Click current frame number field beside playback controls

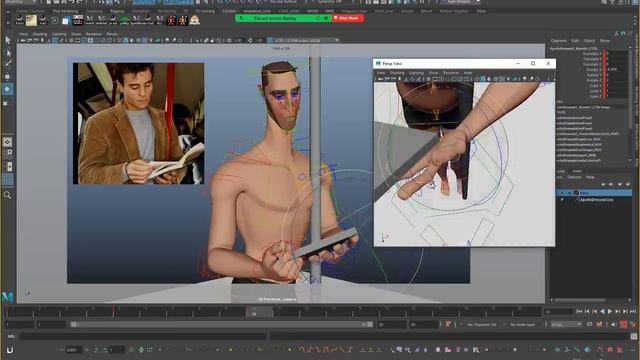click(558, 312)
